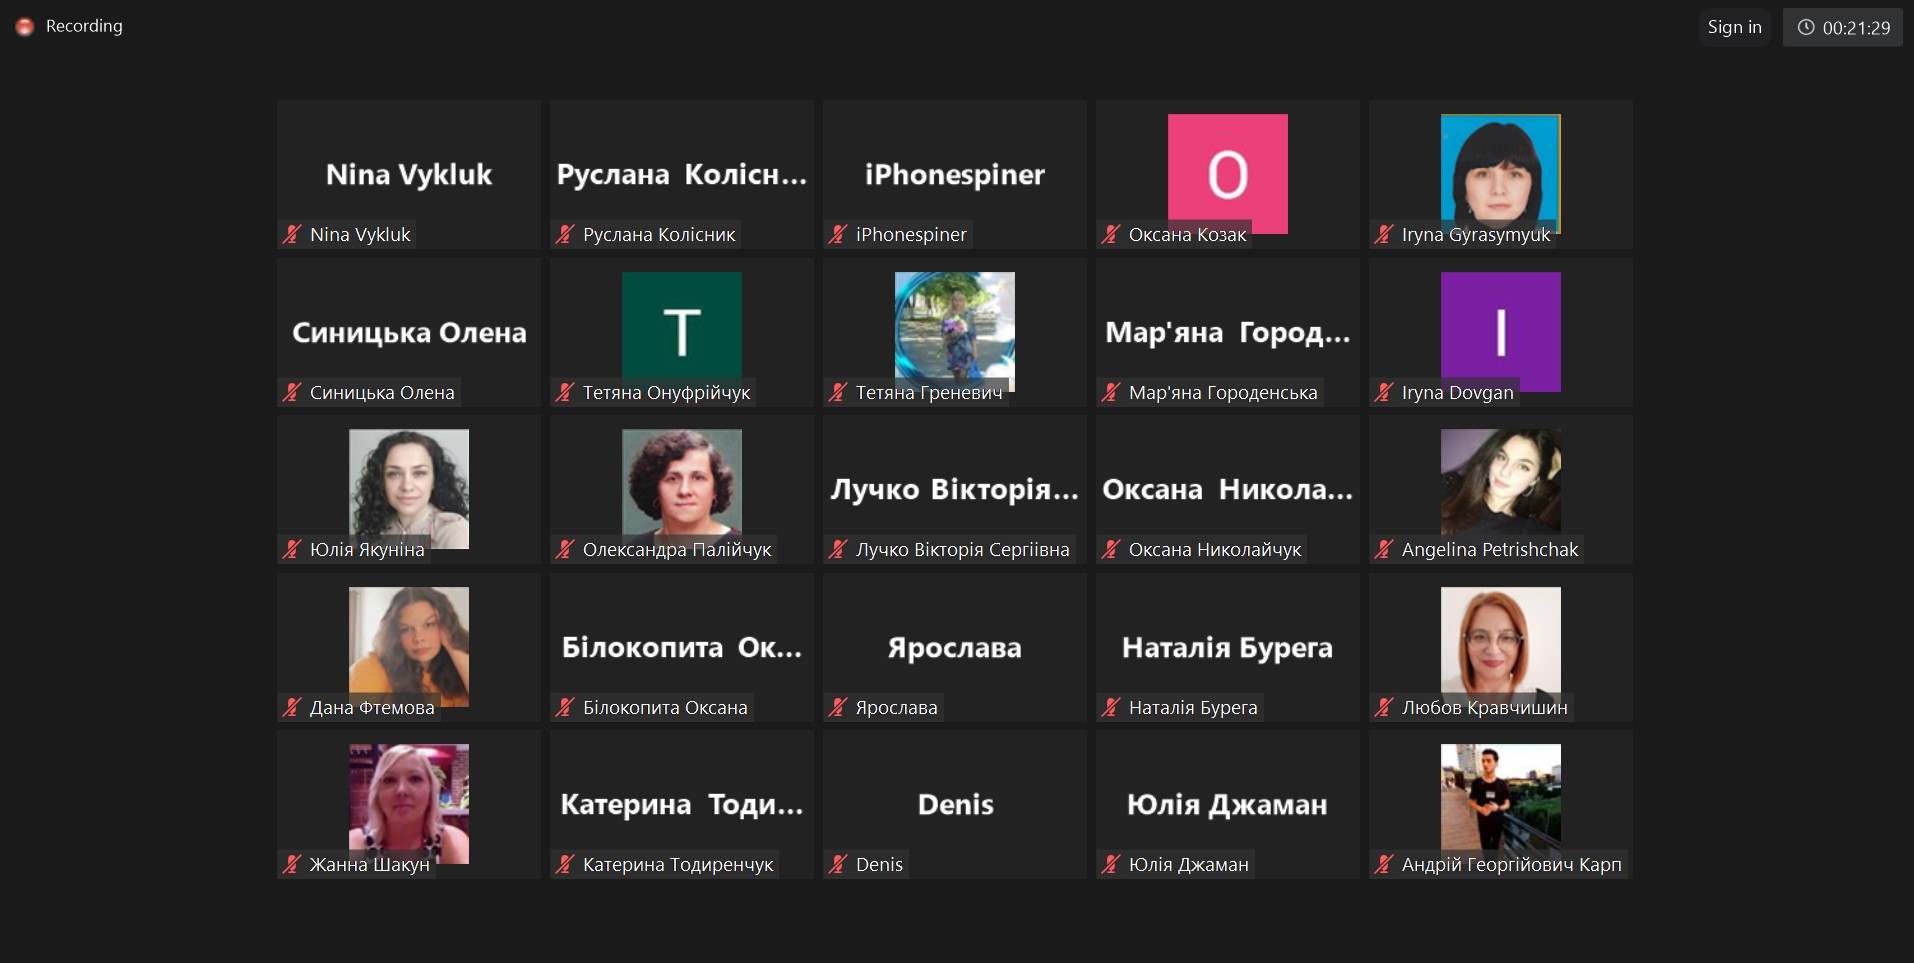Image resolution: width=1914 pixels, height=963 pixels.
Task: Click muted mic icon for Оксана Николайчук
Action: tap(1110, 549)
